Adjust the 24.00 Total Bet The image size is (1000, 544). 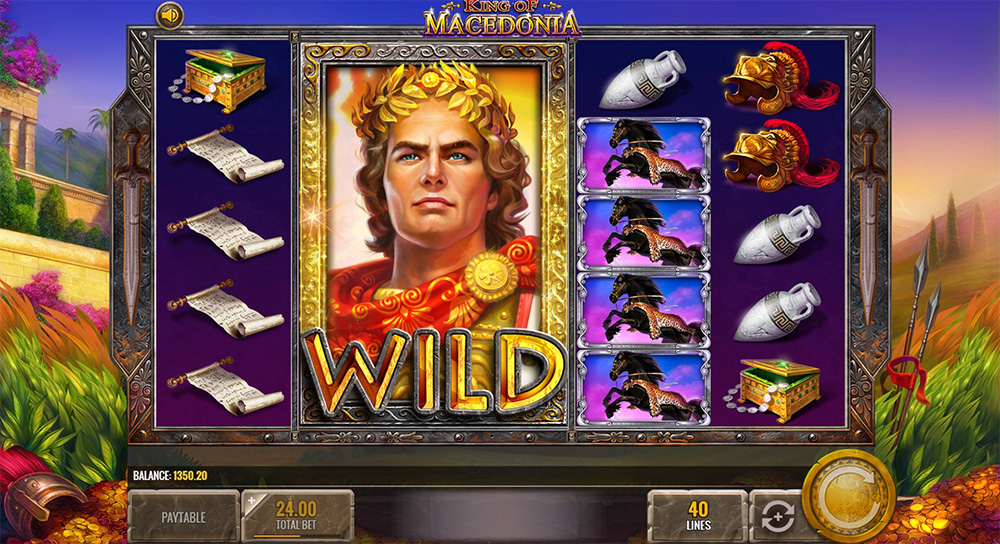pos(297,517)
